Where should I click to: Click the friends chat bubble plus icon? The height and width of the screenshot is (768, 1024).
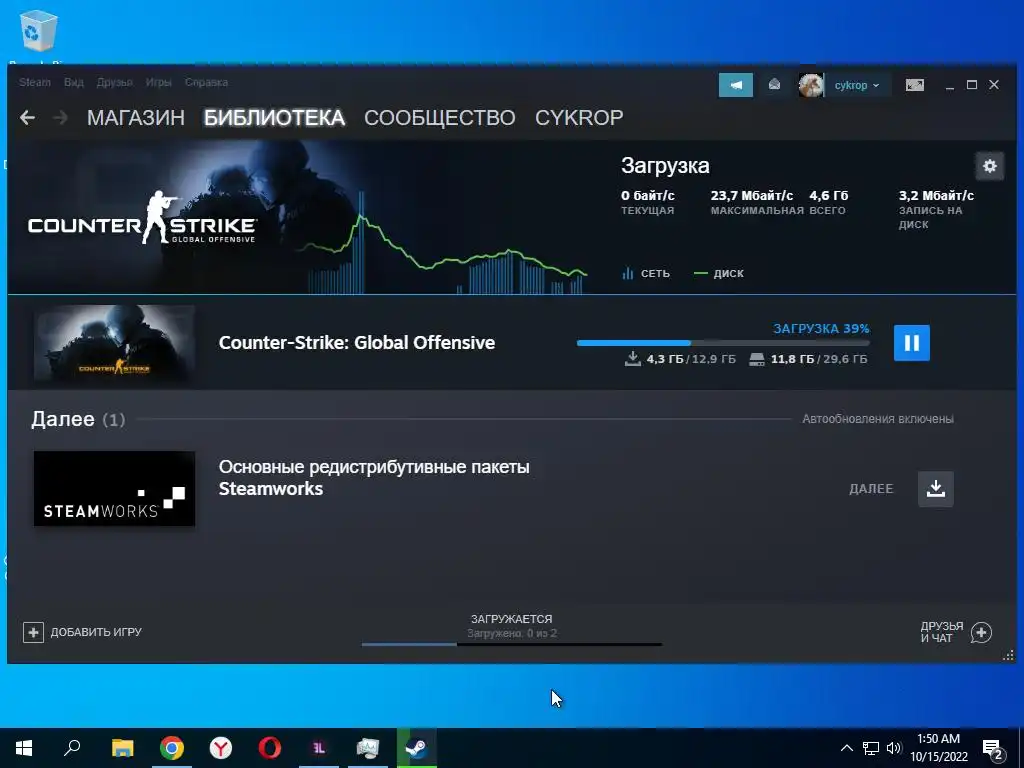[981, 632]
